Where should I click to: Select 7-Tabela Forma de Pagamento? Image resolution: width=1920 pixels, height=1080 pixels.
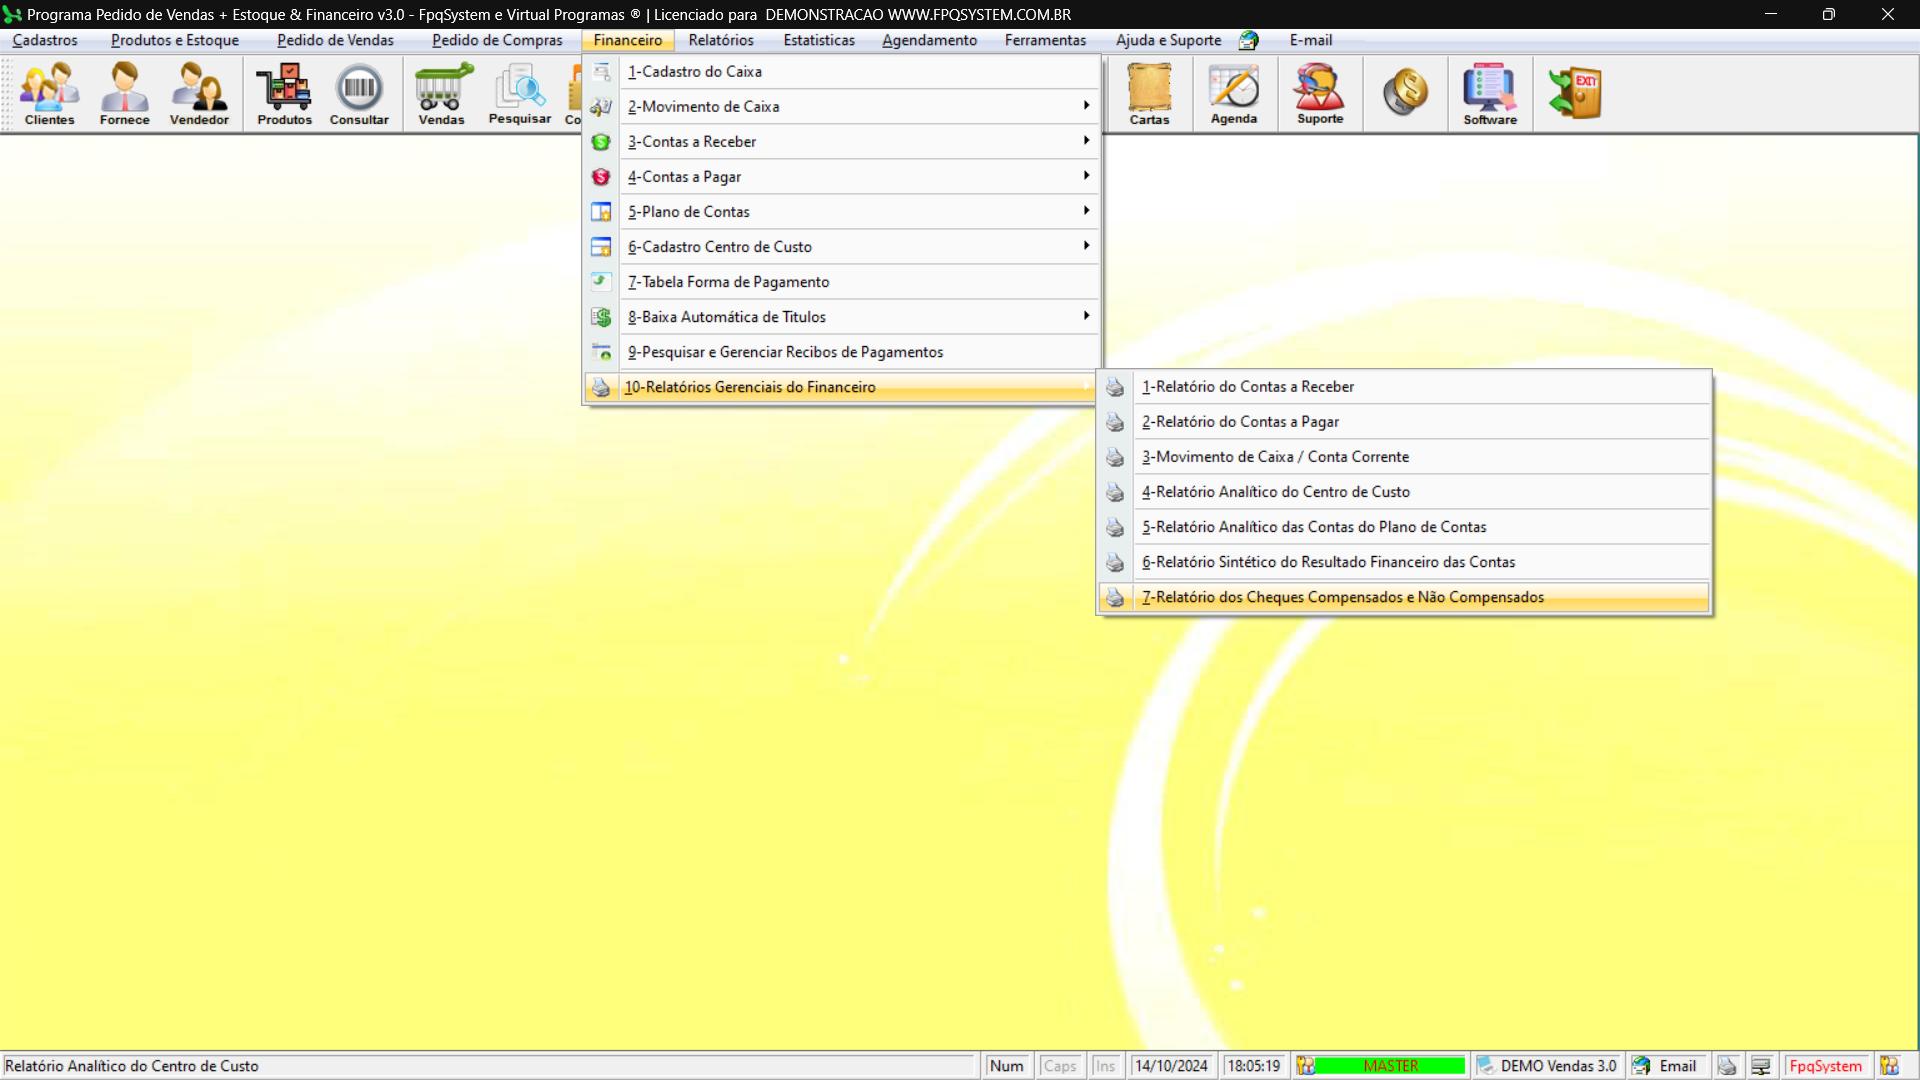coord(841,282)
